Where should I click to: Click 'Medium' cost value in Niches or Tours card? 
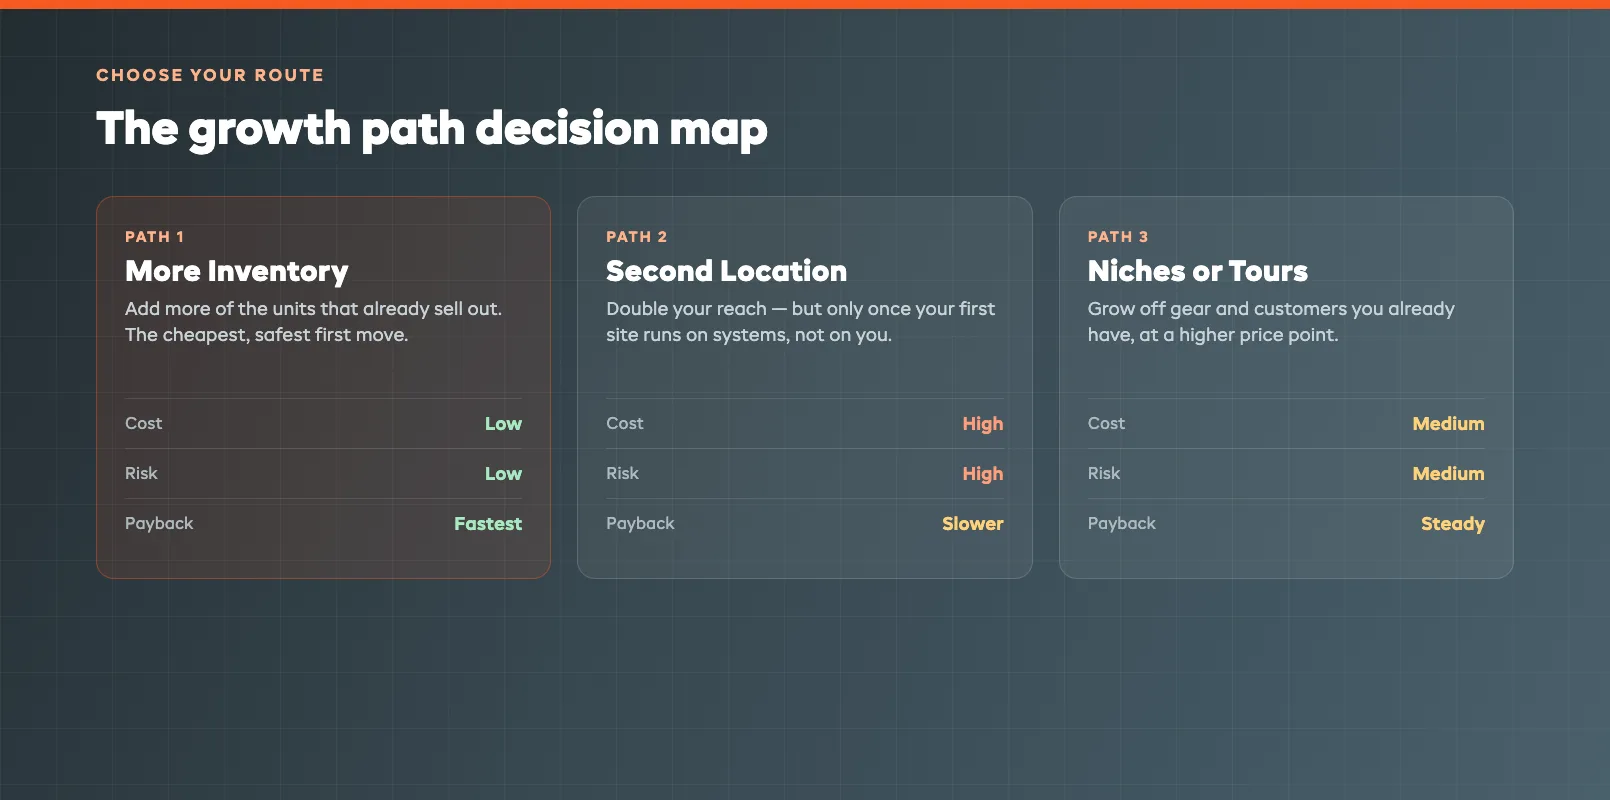(1448, 424)
